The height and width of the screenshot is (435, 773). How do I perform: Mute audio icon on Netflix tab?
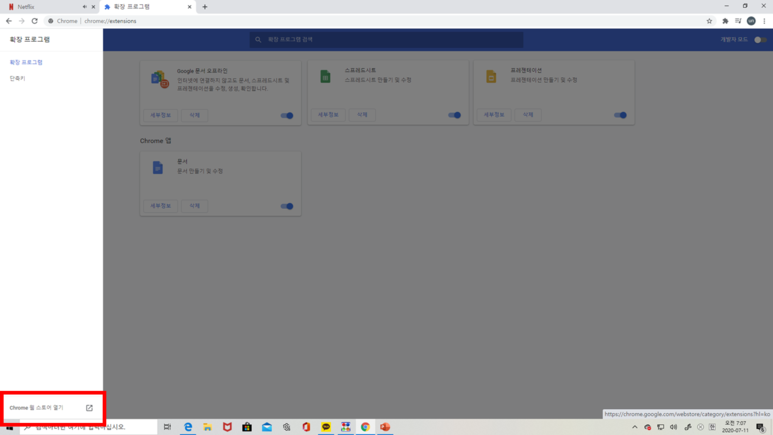point(85,7)
